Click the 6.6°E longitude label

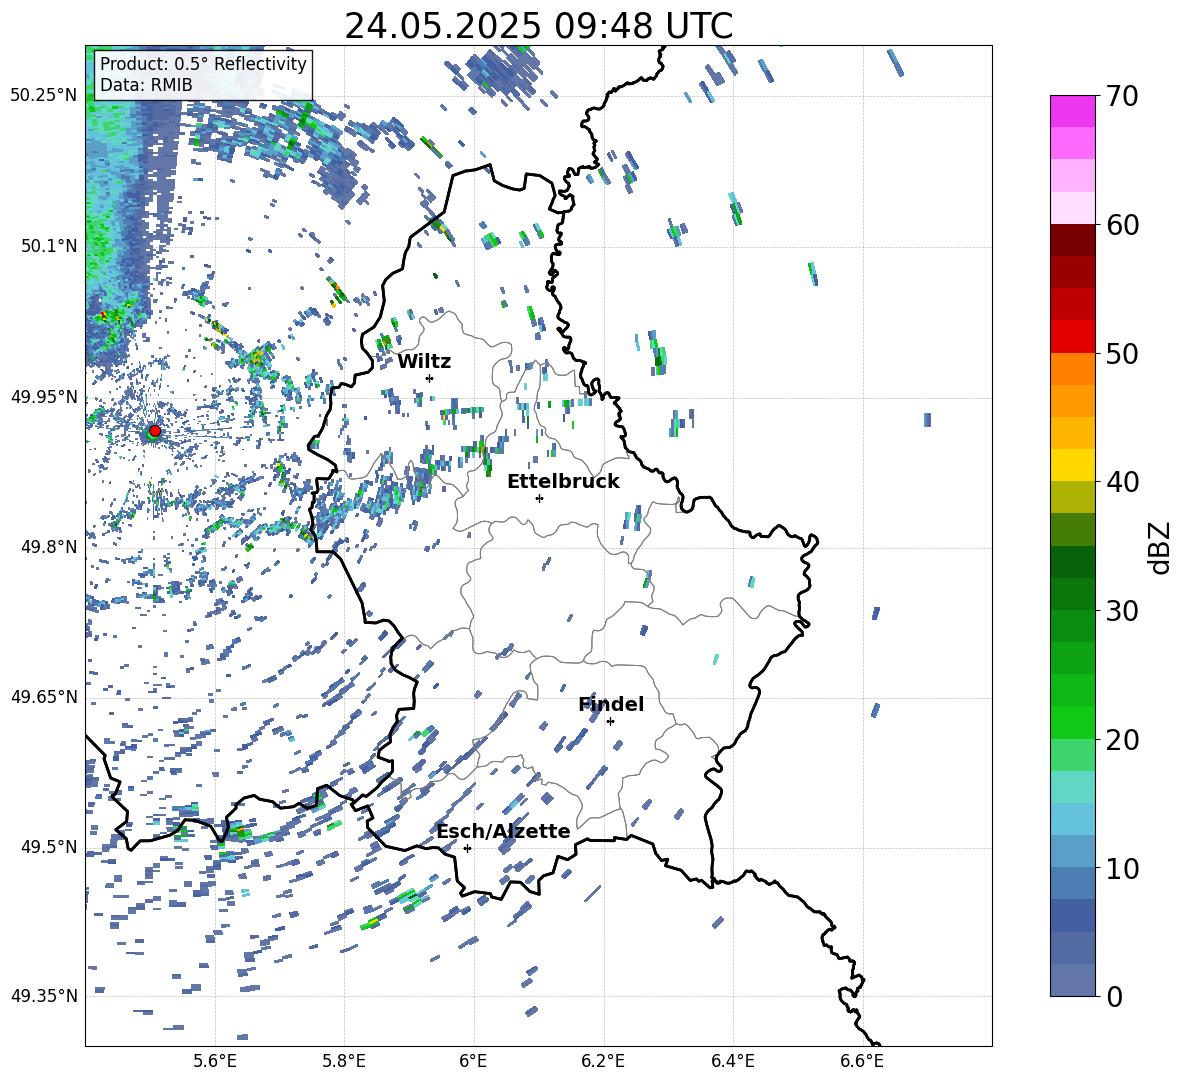click(862, 1061)
